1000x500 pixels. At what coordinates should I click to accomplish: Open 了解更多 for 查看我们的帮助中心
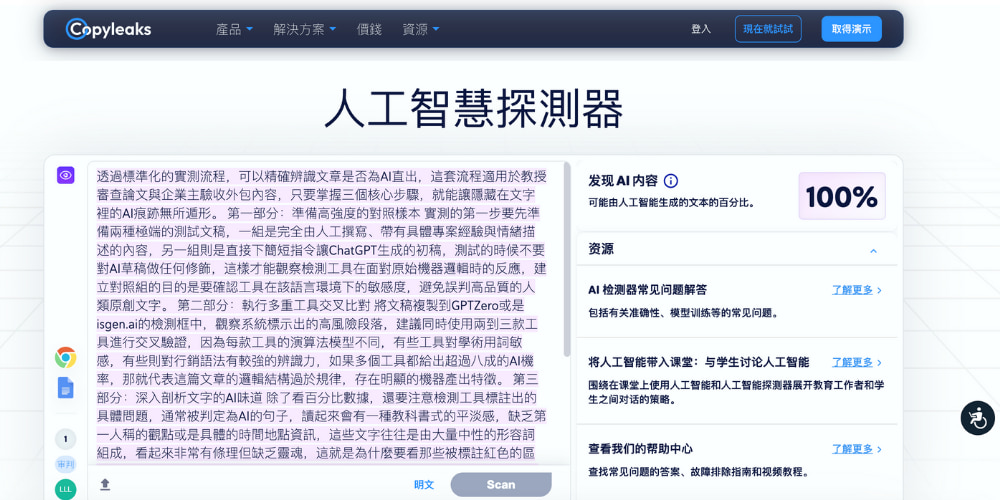(857, 449)
